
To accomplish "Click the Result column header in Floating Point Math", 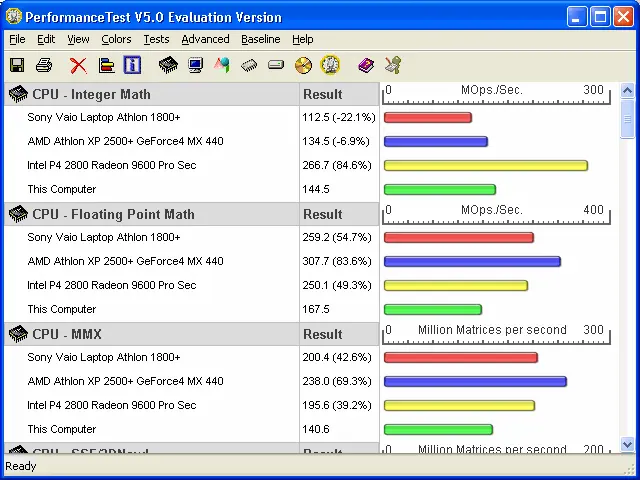I will point(339,214).
